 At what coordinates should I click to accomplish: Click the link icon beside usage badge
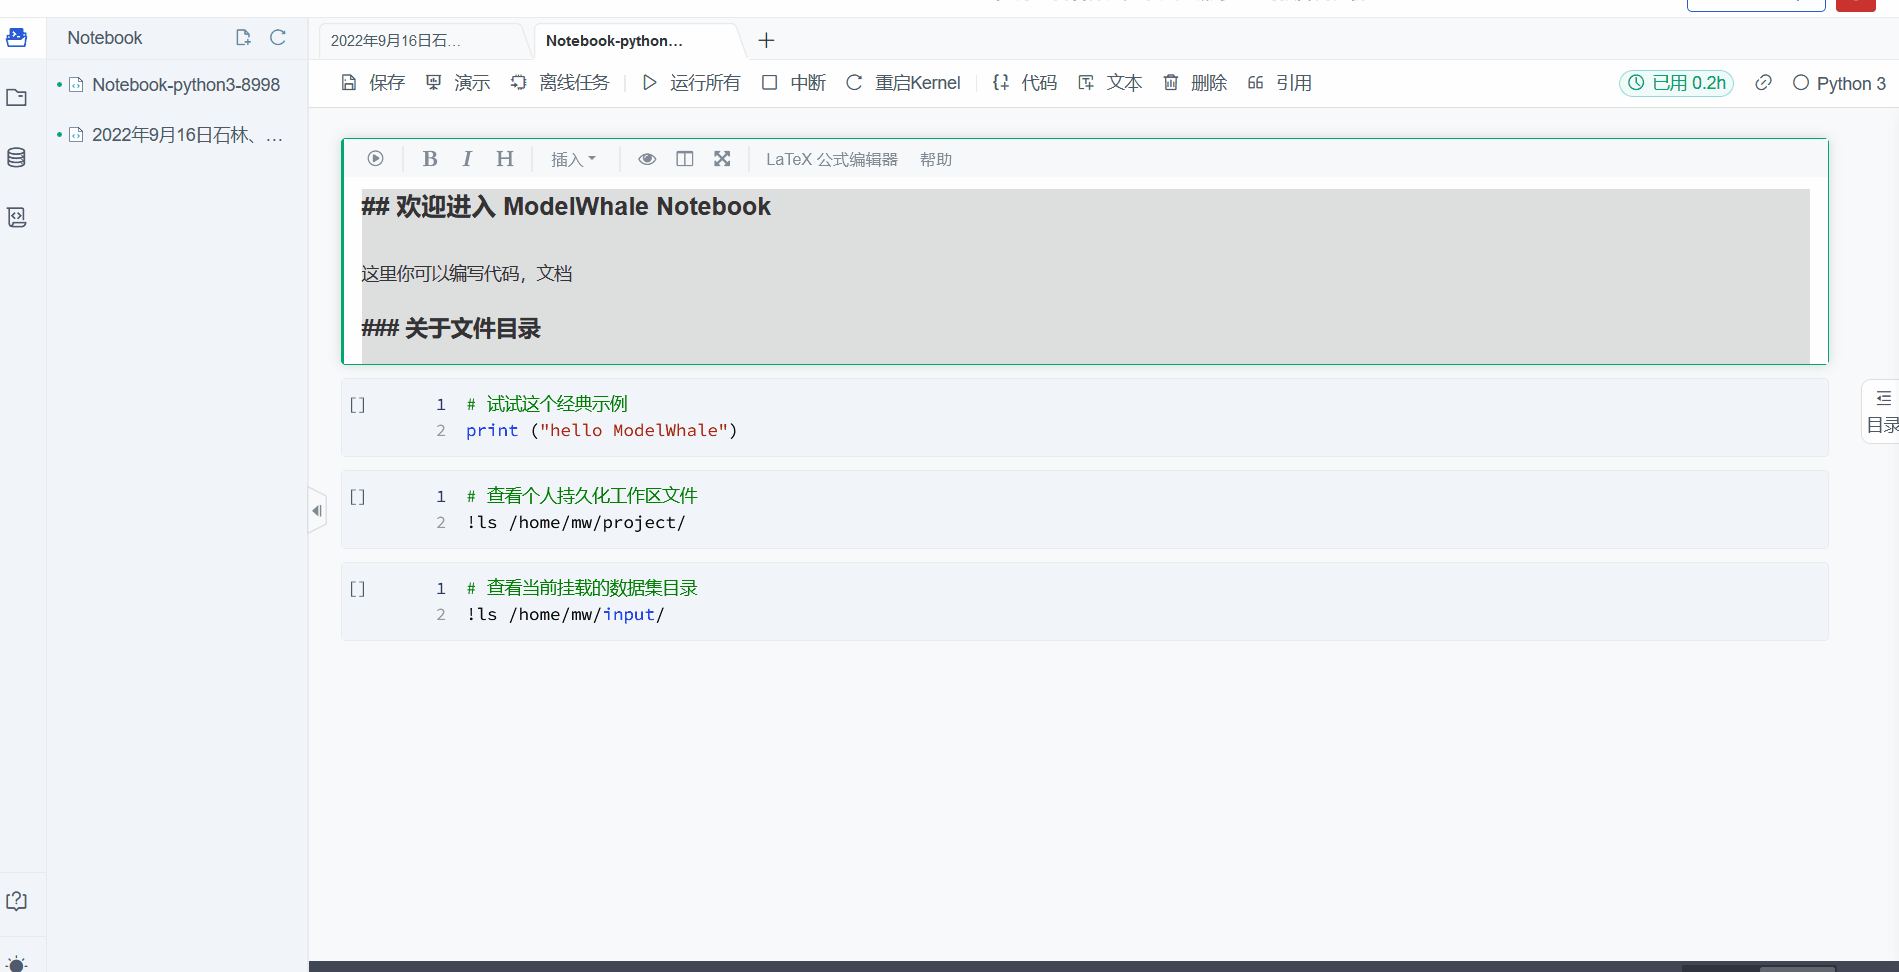pyautogui.click(x=1764, y=83)
